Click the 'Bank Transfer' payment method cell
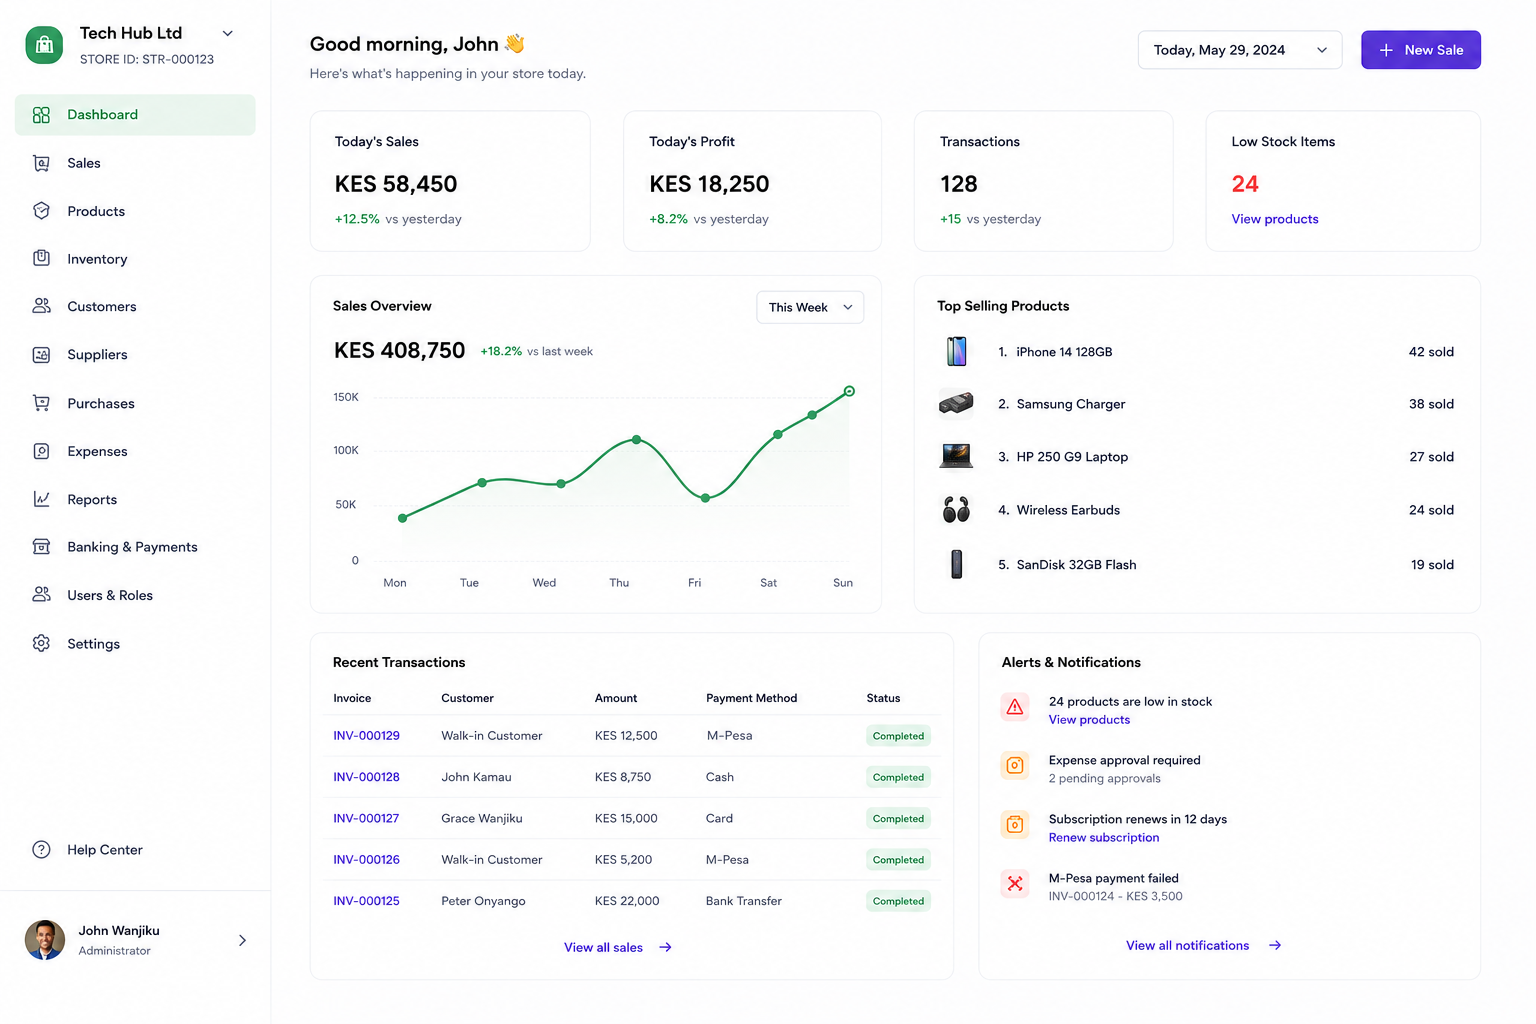 (744, 901)
